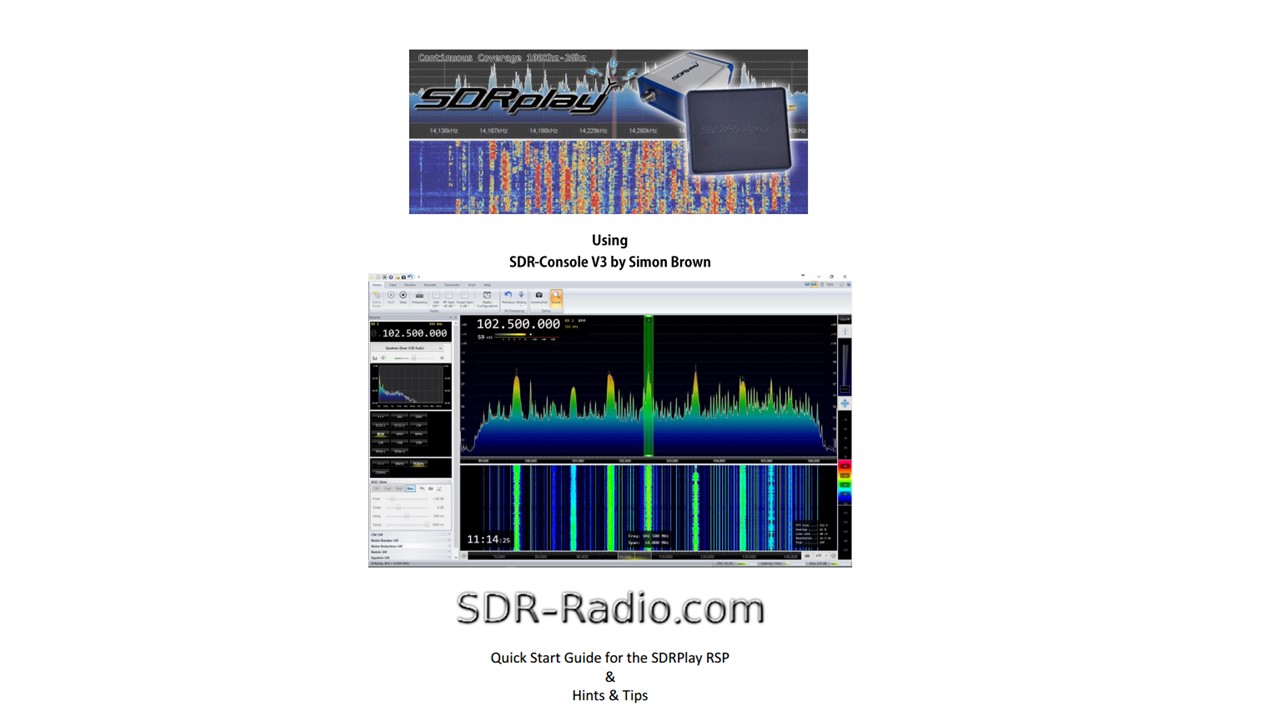The height and width of the screenshot is (720, 1280).
Task: Click the RF Gain ribbon control
Action: (x=449, y=299)
